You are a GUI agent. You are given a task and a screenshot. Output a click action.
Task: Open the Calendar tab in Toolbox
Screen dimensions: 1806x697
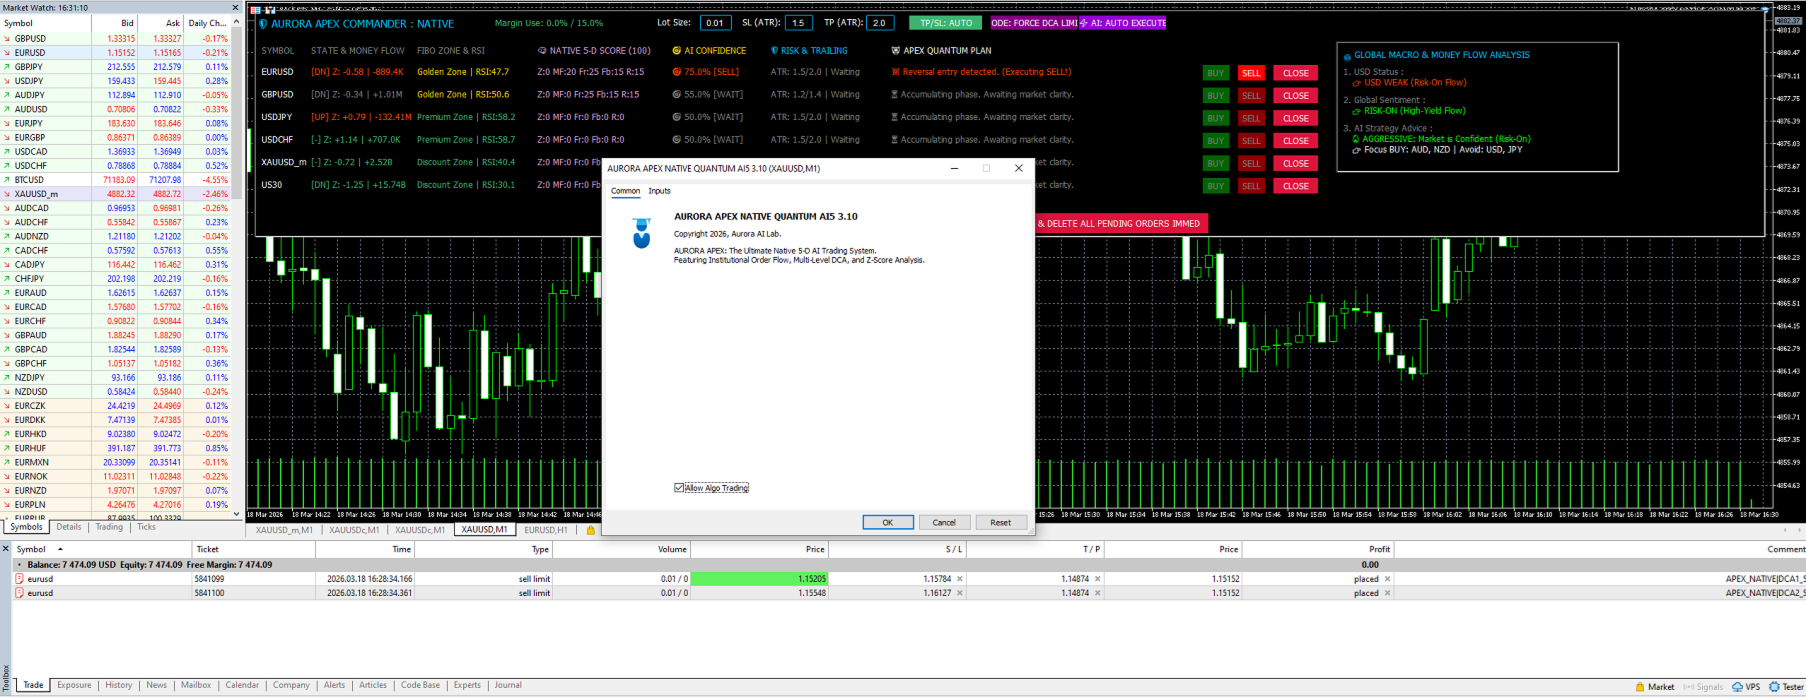coord(242,685)
